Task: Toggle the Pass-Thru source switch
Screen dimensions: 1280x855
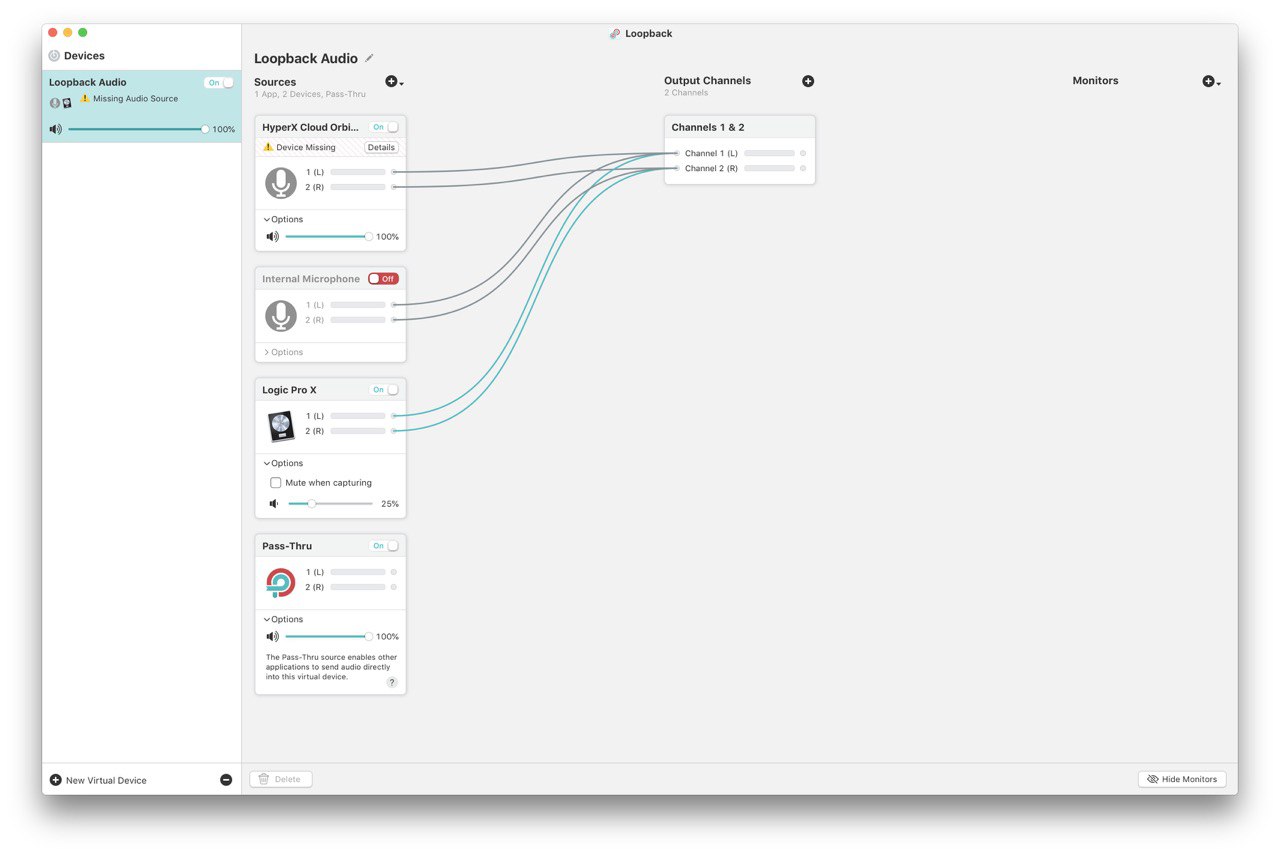Action: (x=384, y=546)
